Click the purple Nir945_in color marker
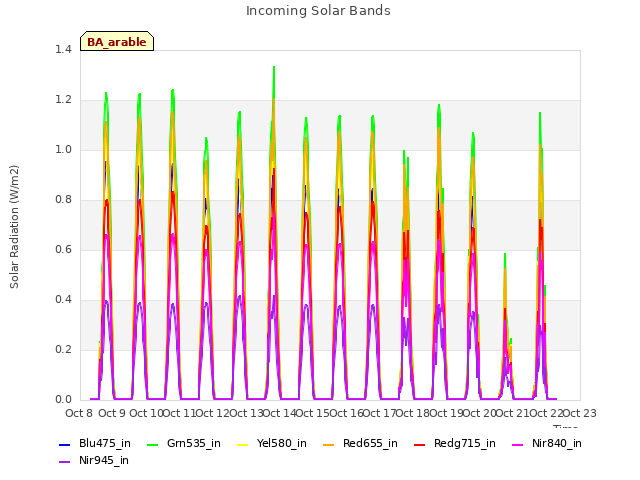This screenshot has height=480, width=640. (x=64, y=462)
